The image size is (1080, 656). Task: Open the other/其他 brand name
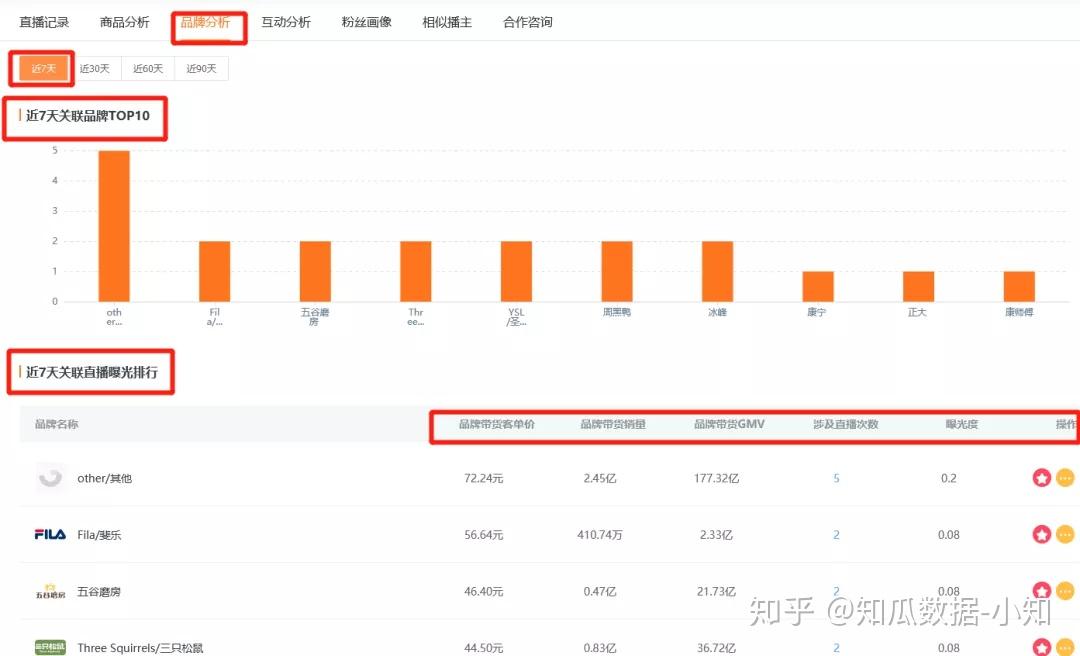(104, 478)
